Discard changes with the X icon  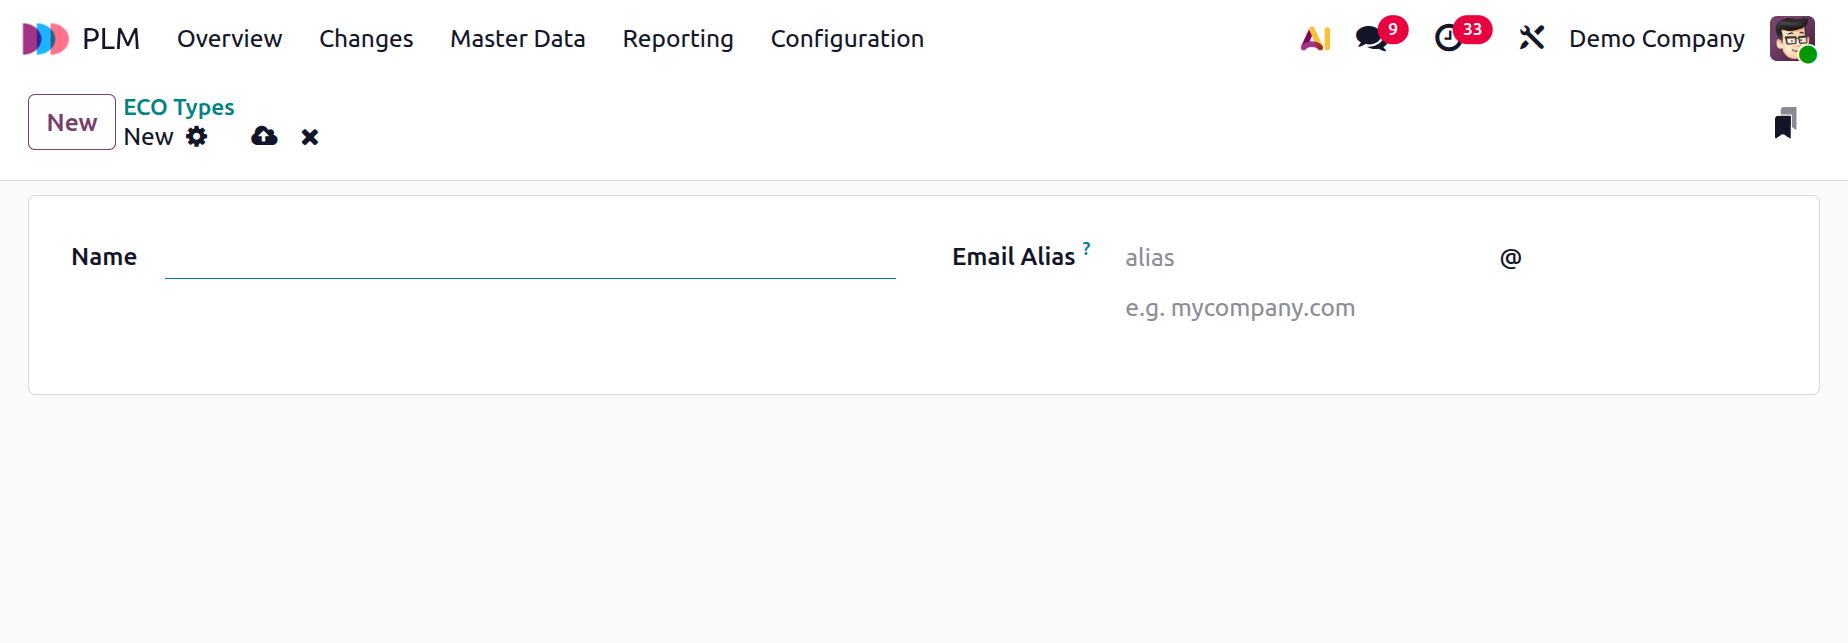pos(310,137)
